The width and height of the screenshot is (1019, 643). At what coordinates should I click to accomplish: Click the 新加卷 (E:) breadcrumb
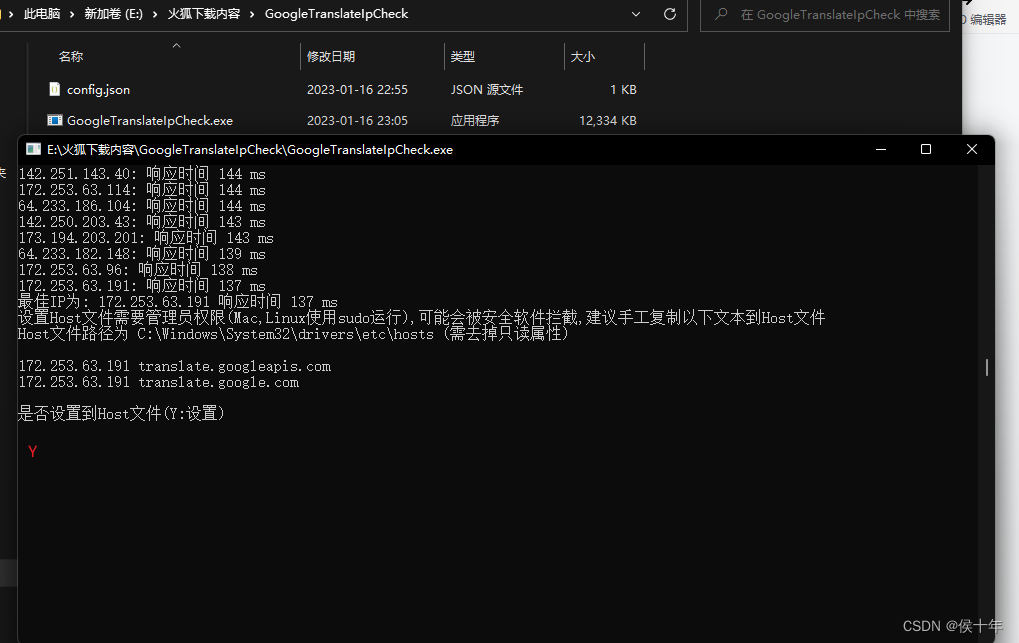pos(114,14)
